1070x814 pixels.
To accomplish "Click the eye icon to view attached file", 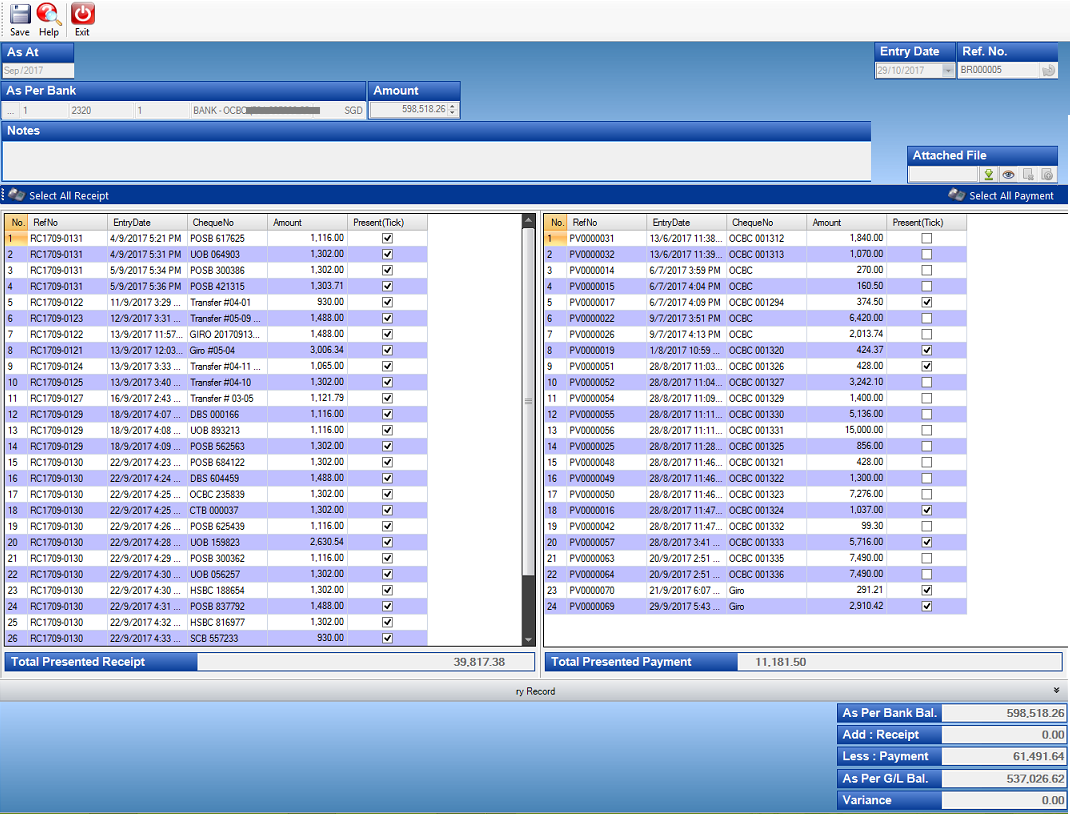I will pyautogui.click(x=1008, y=174).
